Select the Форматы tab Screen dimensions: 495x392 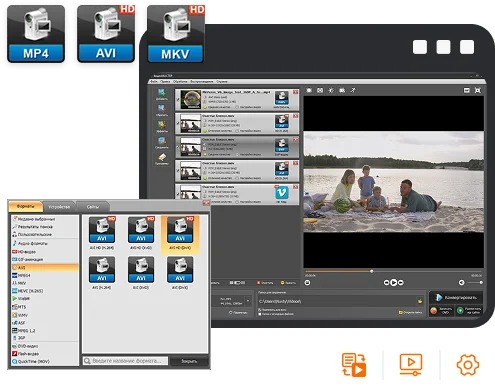pyautogui.click(x=25, y=207)
